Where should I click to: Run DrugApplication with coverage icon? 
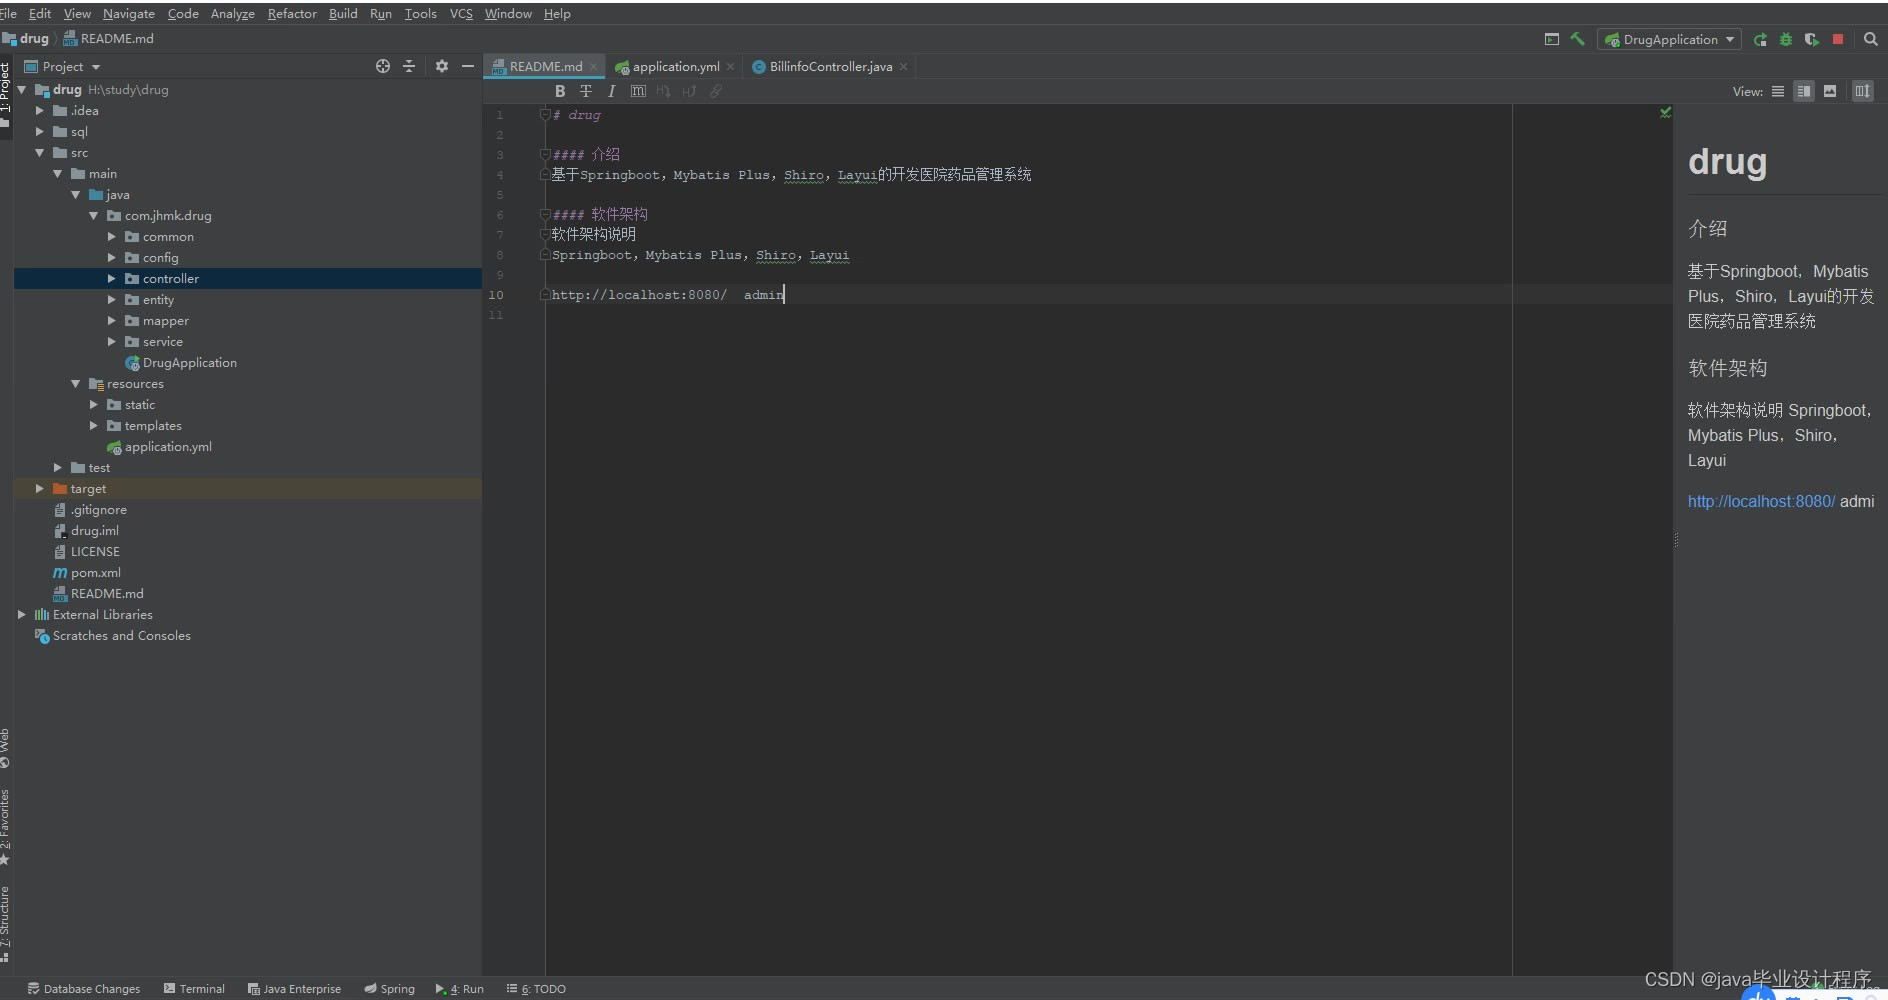pyautogui.click(x=1812, y=40)
